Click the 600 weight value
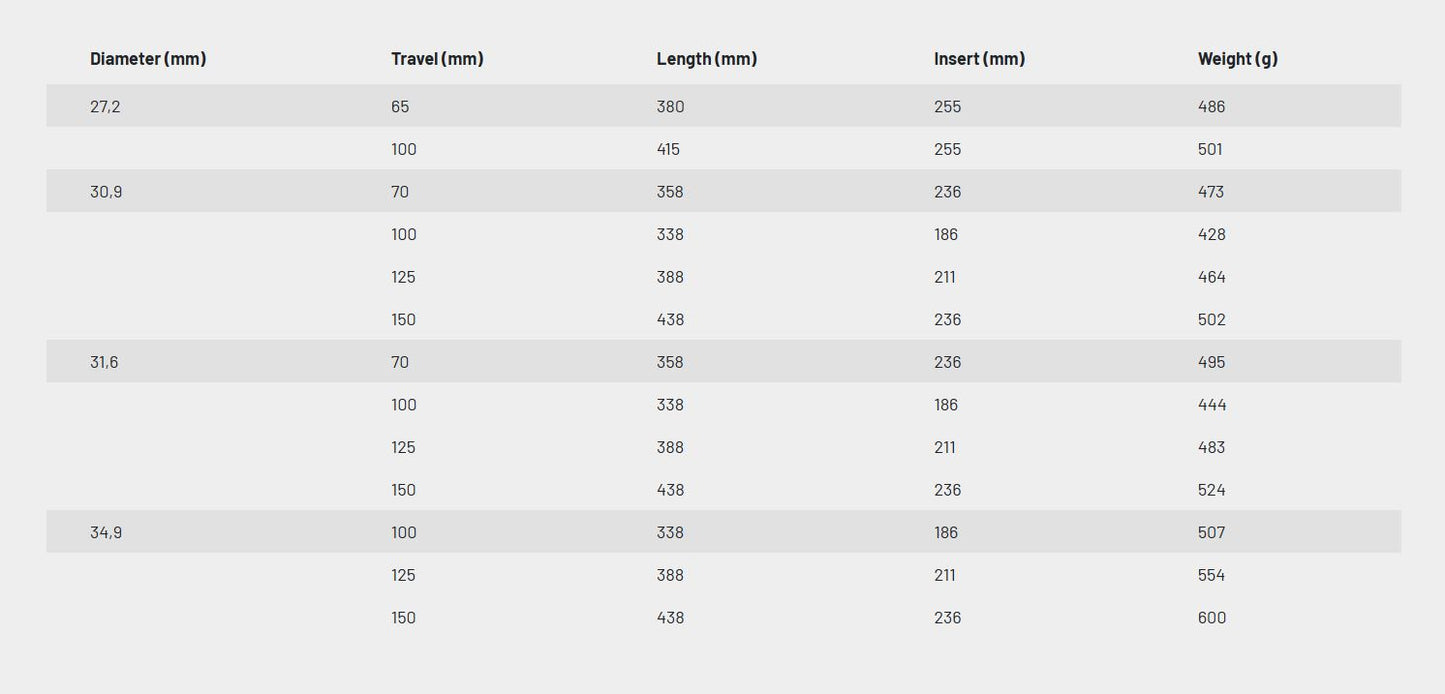Screen dimensions: 1445x694 pyautogui.click(x=1211, y=618)
